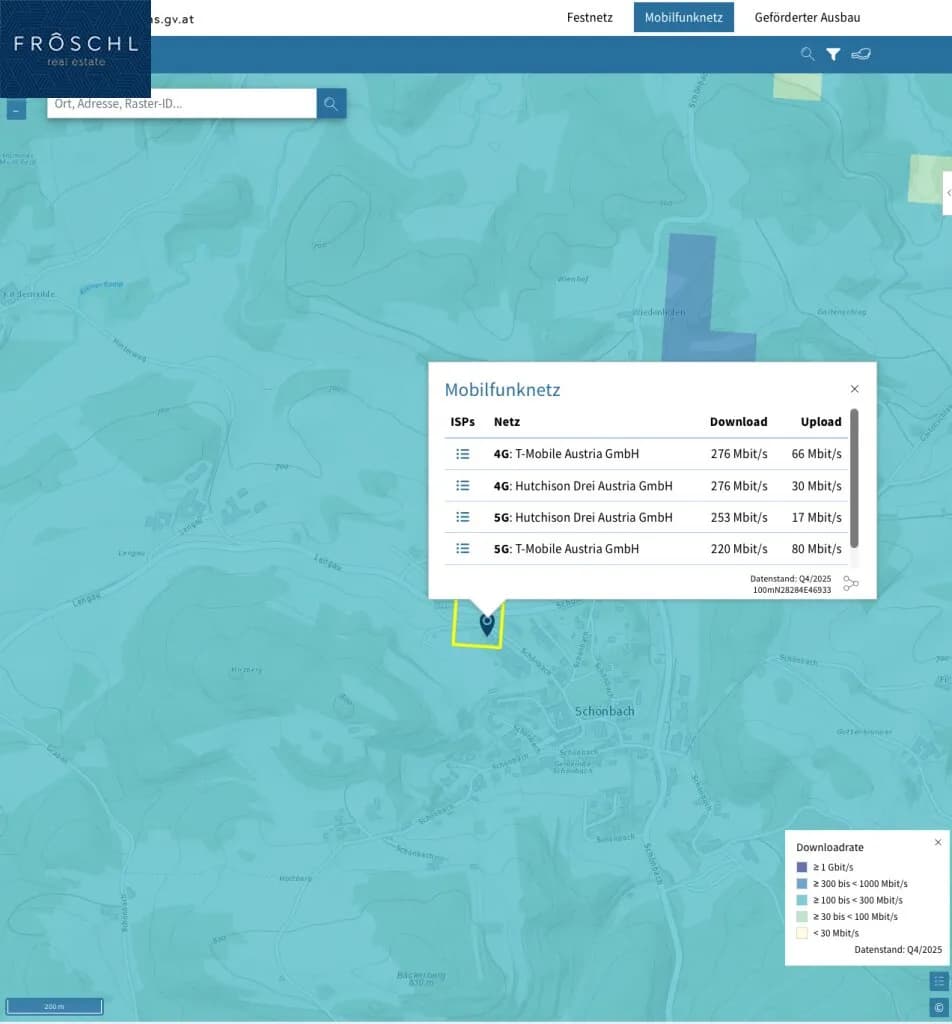Viewport: 952px width, 1024px height.
Task: Click '4G: Hutchison Drei Austria GmbH' text
Action: 583,486
